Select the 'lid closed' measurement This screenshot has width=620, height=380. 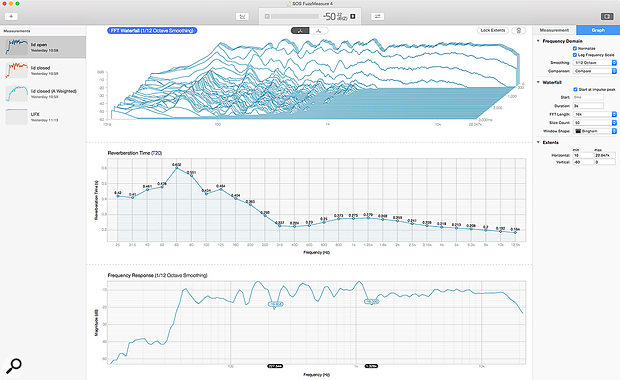(43, 70)
